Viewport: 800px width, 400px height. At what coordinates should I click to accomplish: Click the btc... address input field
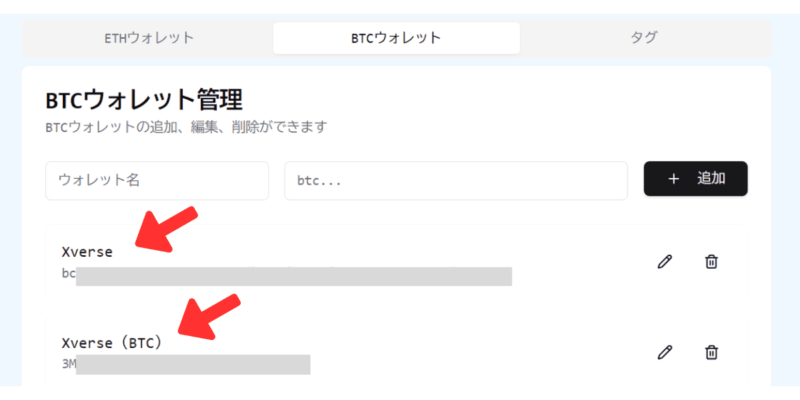tap(456, 181)
